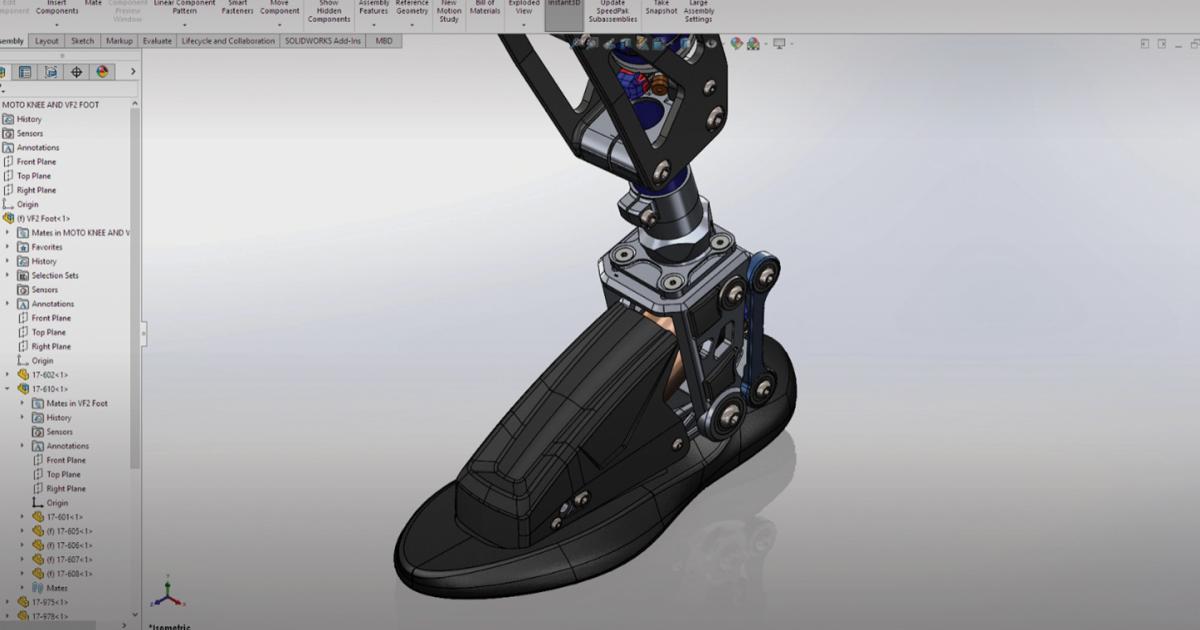The image size is (1200, 630).
Task: Click Update SpeedPak Subassemblies button
Action: pyautogui.click(x=613, y=11)
